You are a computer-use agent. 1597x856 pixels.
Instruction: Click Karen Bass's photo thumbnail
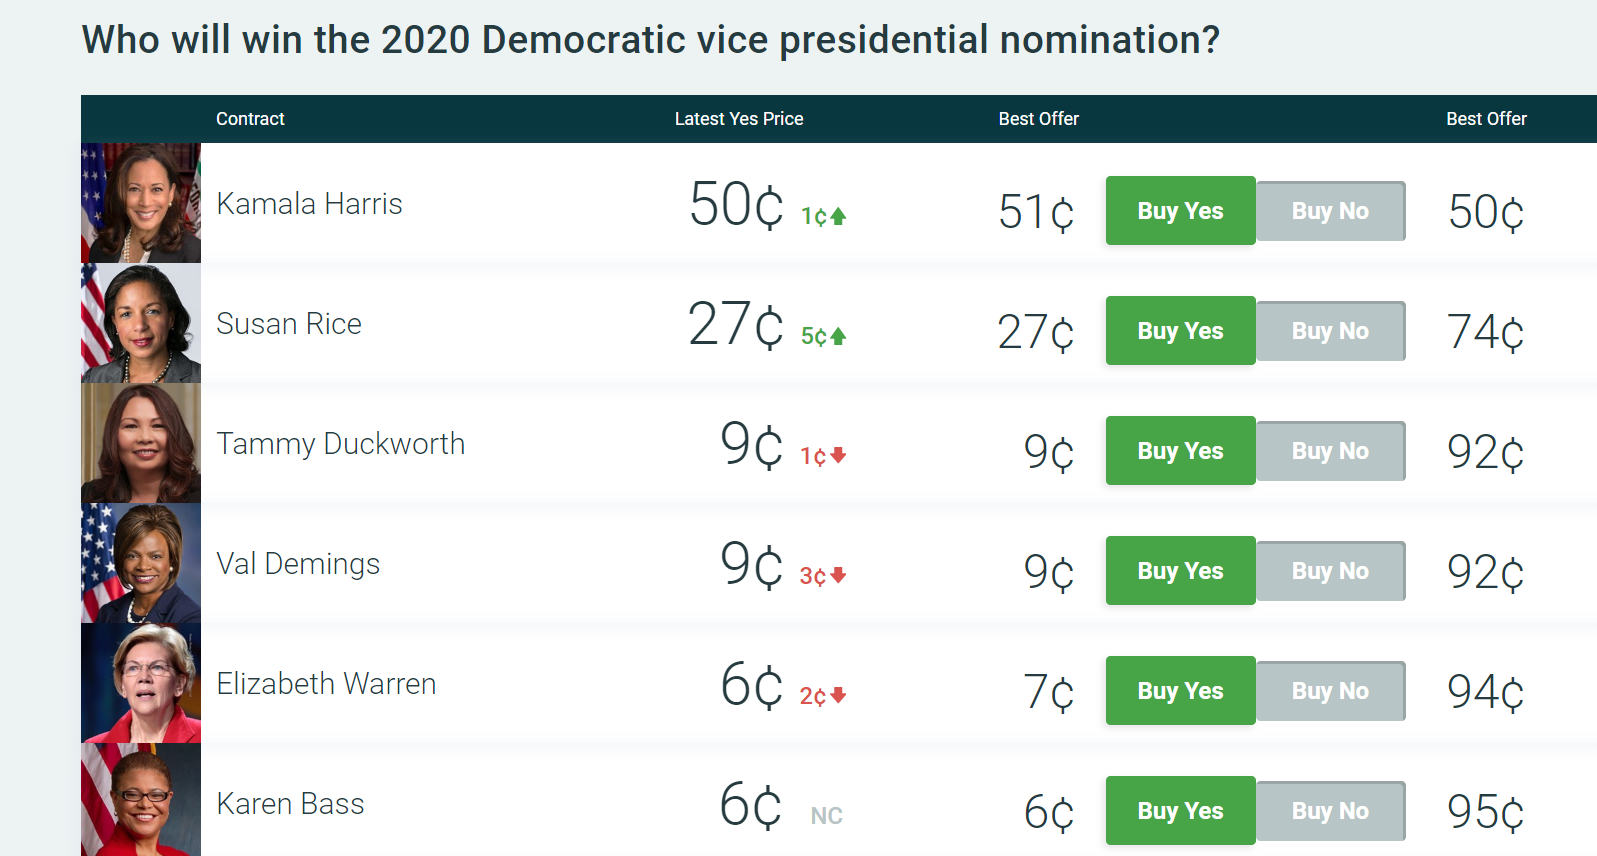(141, 800)
